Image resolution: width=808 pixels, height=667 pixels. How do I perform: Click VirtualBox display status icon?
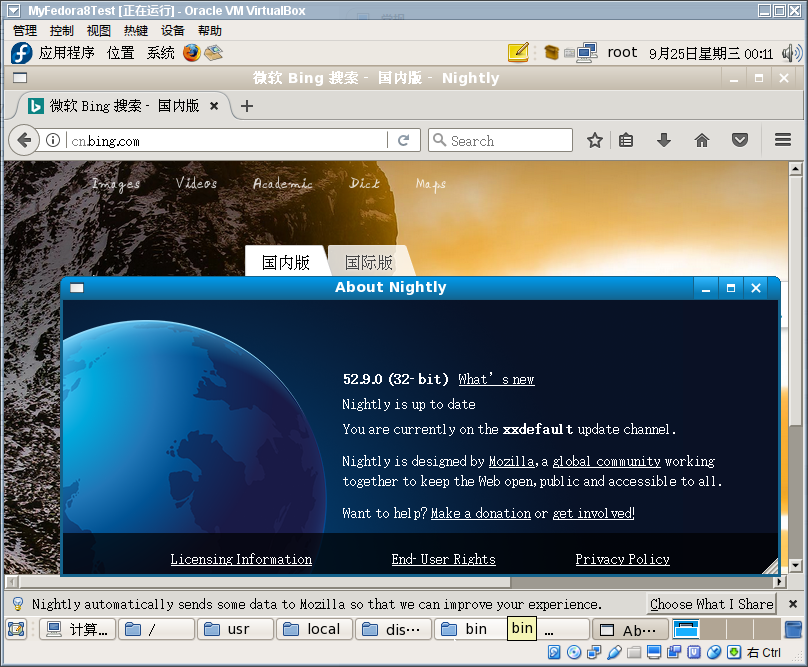[654, 653]
